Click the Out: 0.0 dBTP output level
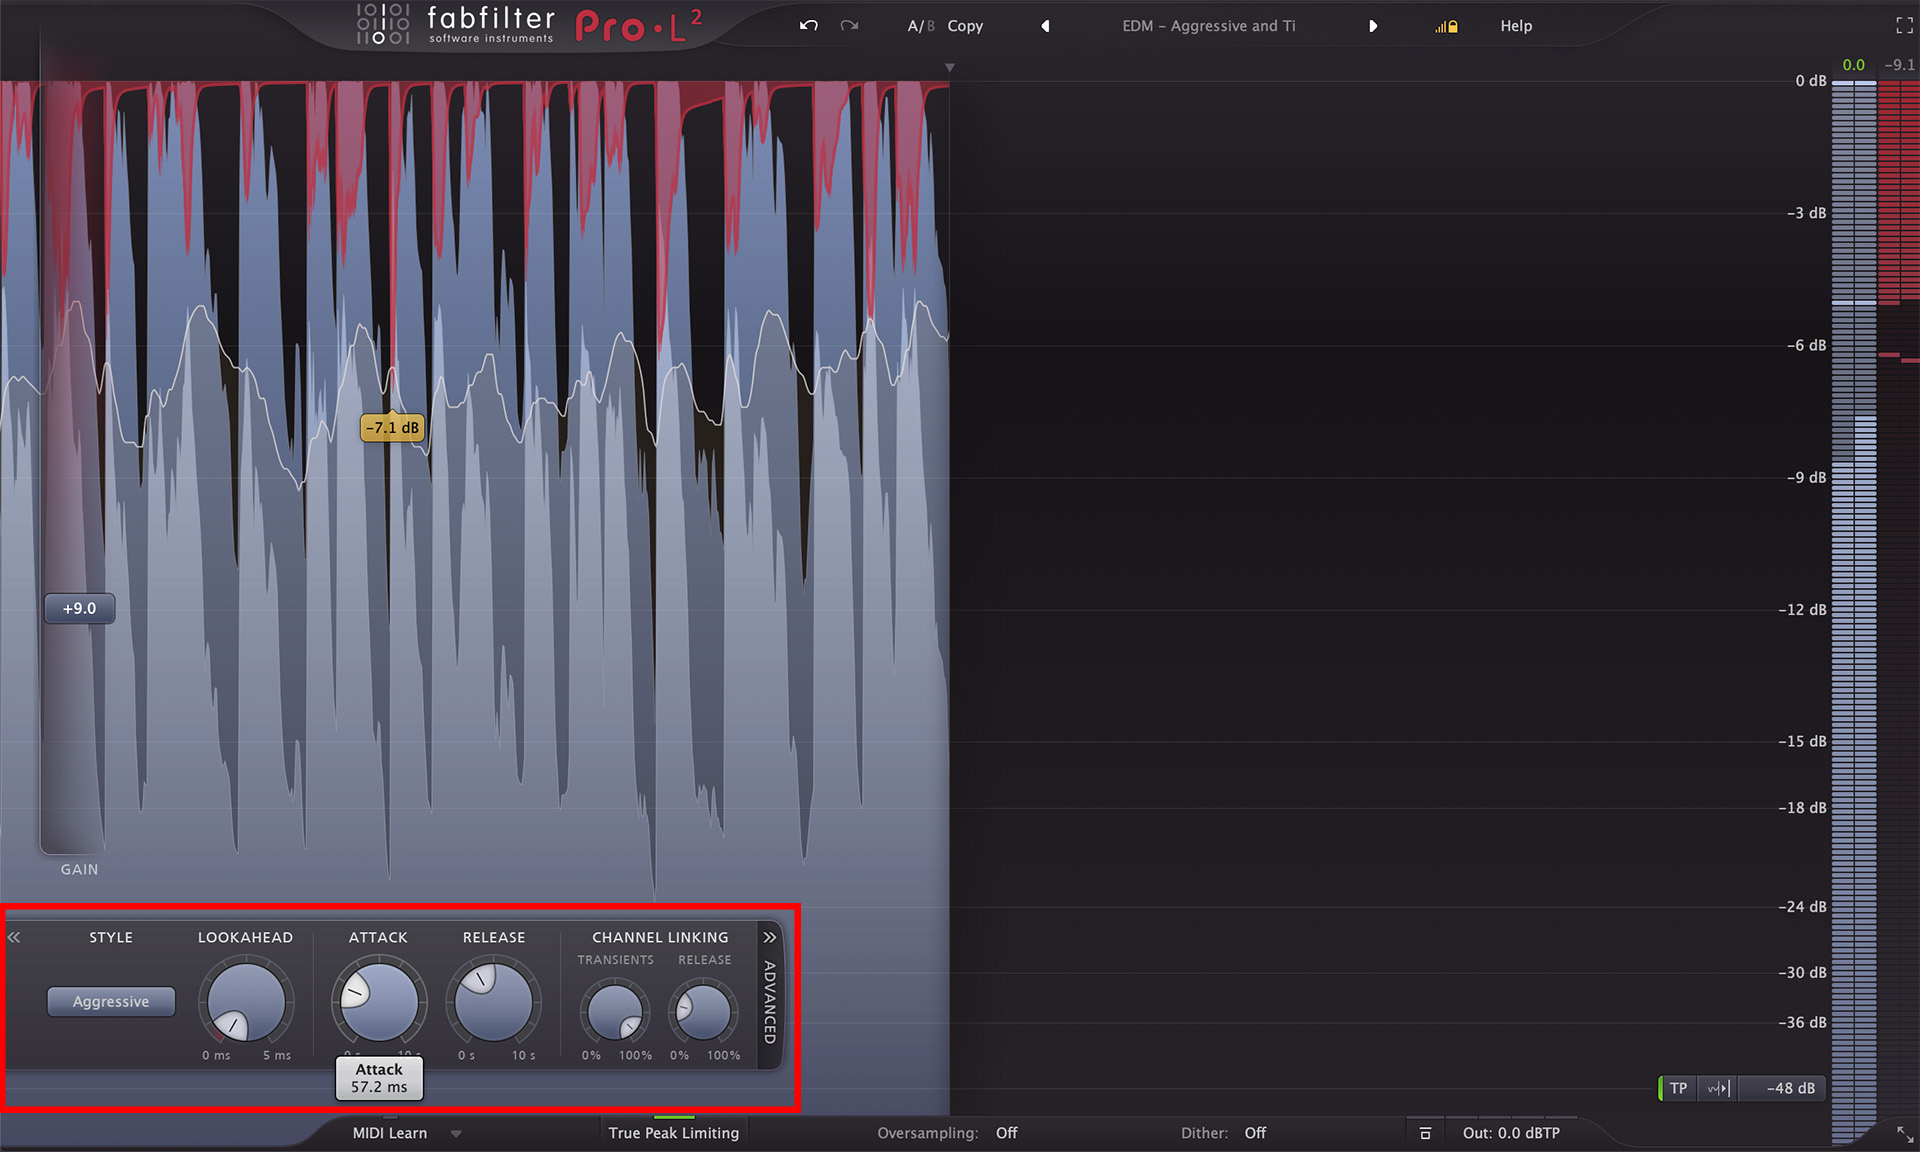Screen dimensions: 1920x1152 [1511, 1133]
